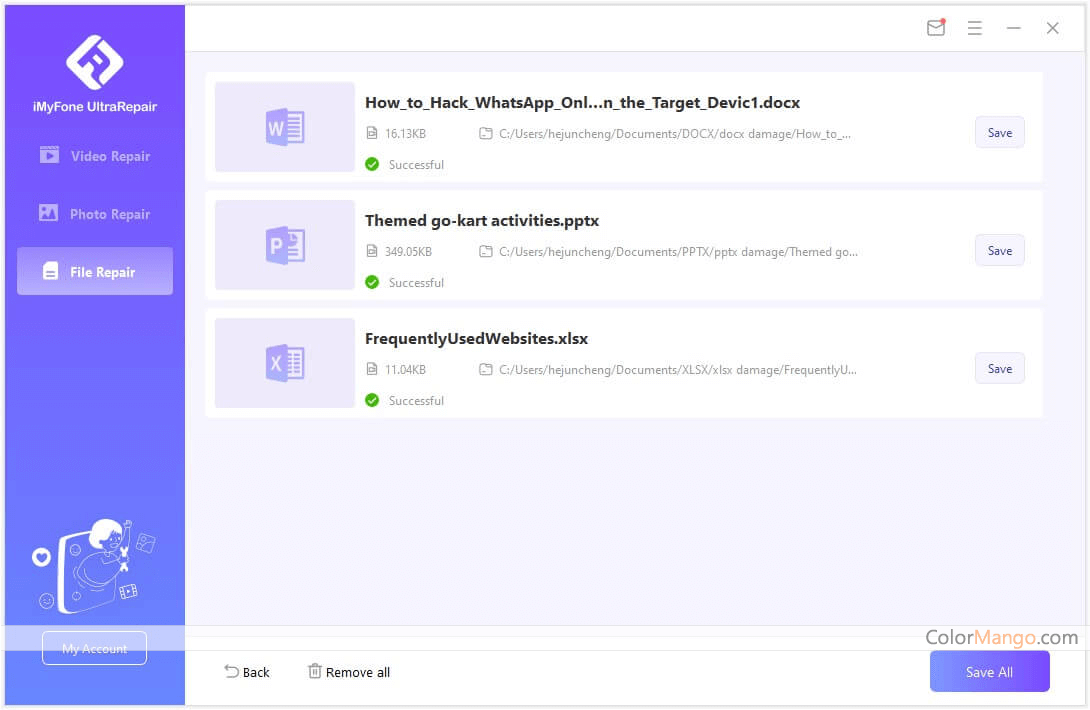This screenshot has width=1090, height=710.
Task: Save the FrequentlyUsedWebsites xlsx file
Action: [x=999, y=369]
